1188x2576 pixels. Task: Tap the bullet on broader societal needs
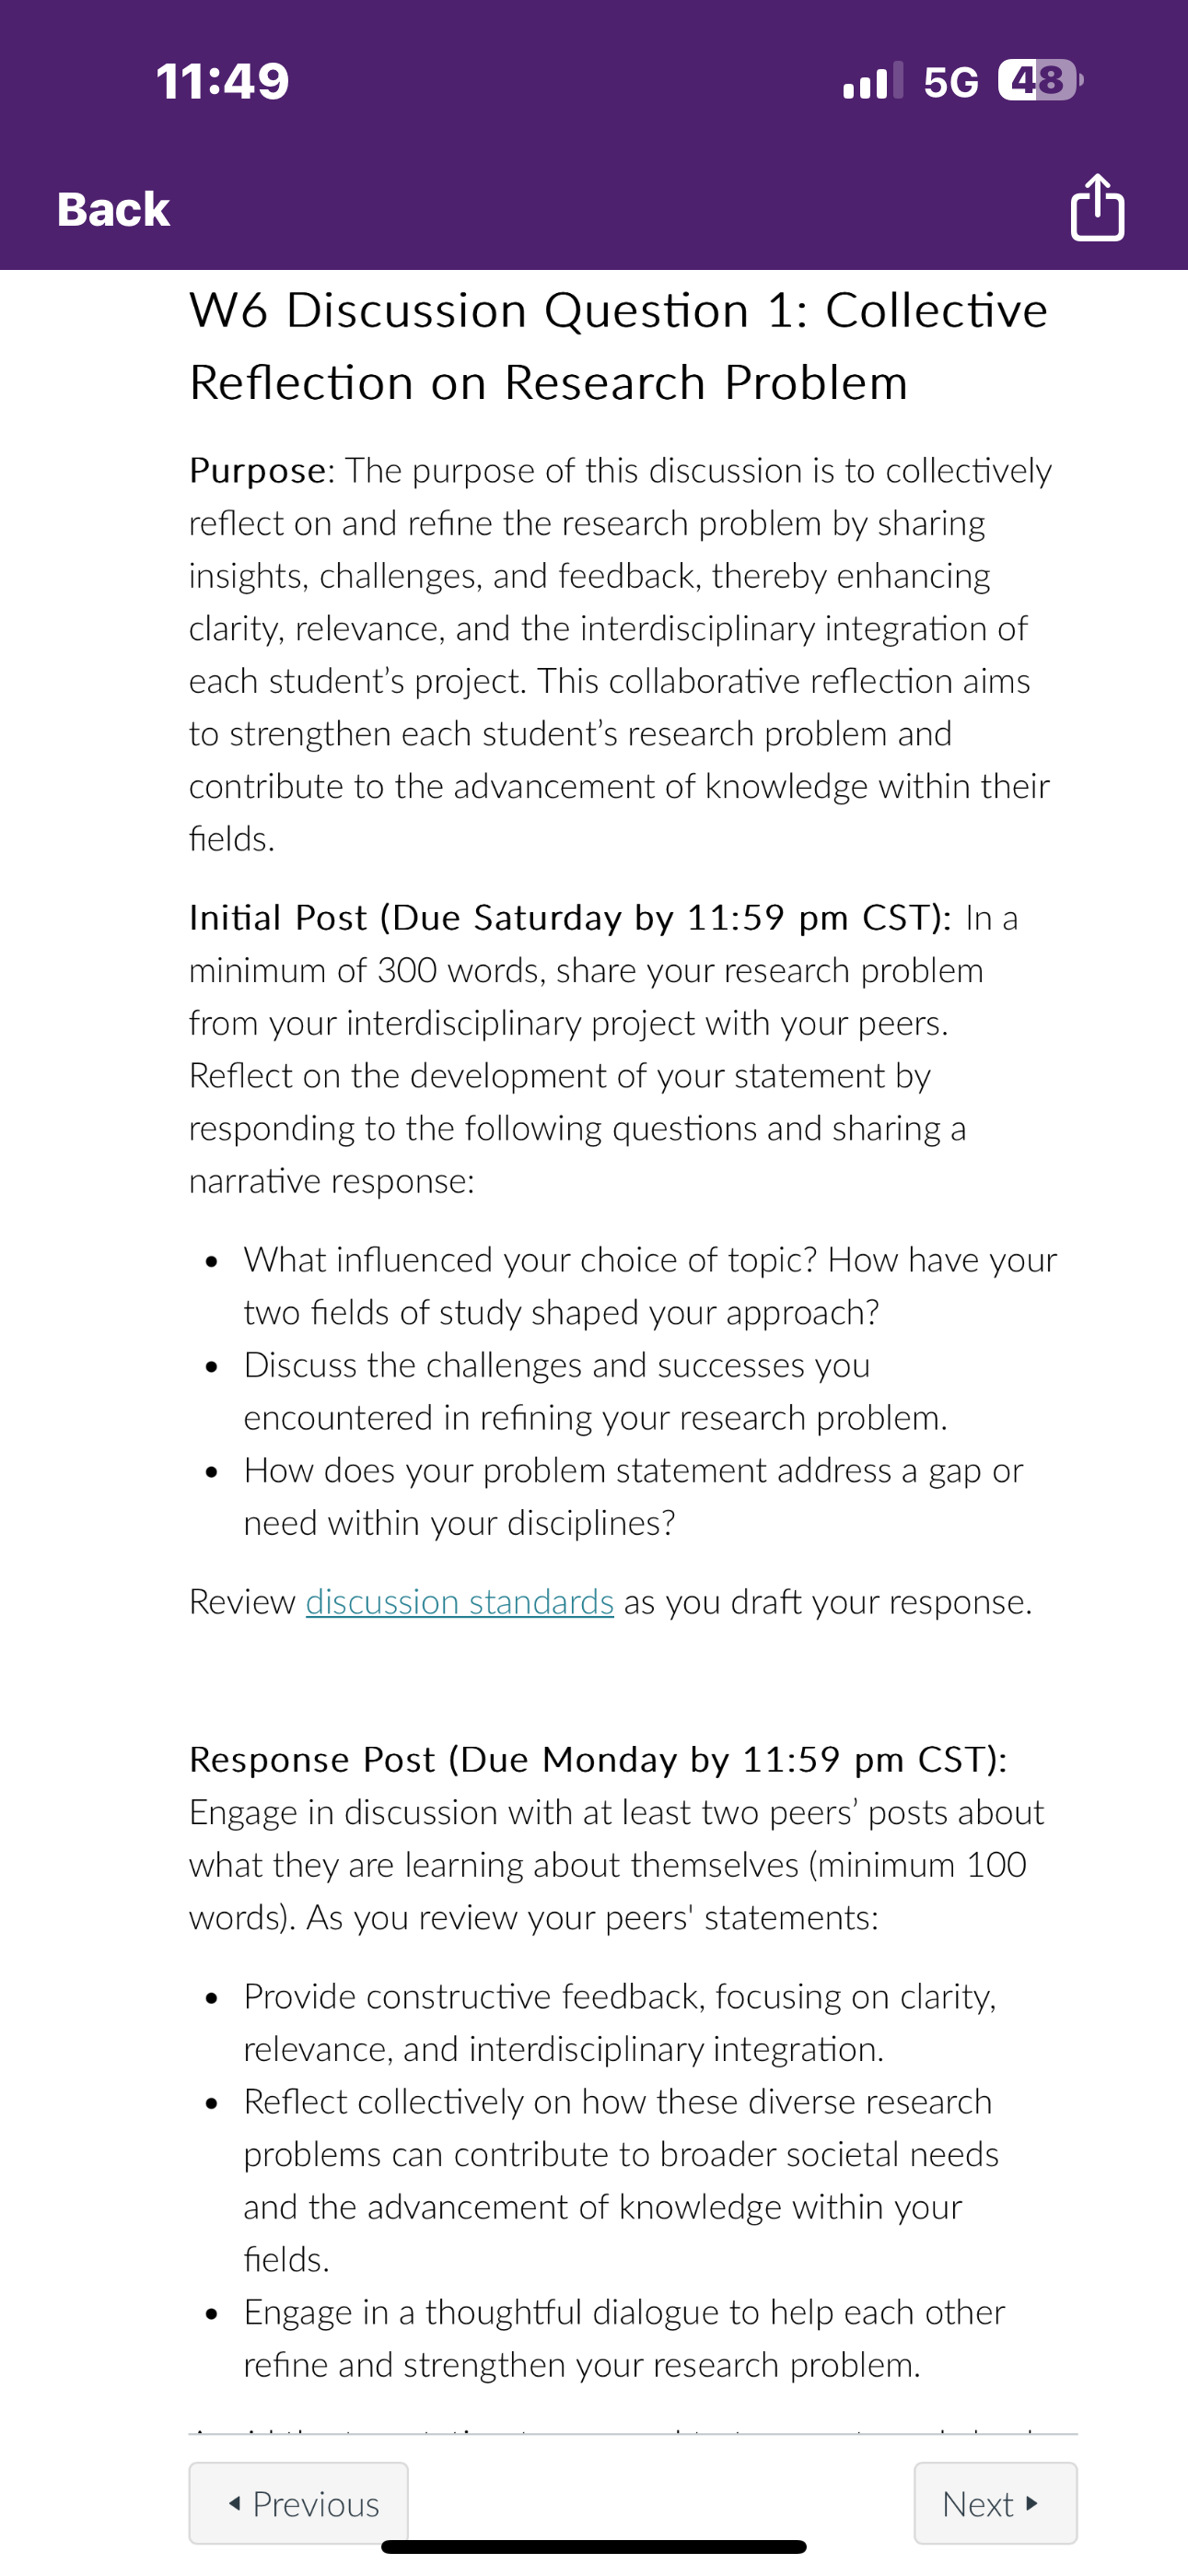coord(621,2180)
